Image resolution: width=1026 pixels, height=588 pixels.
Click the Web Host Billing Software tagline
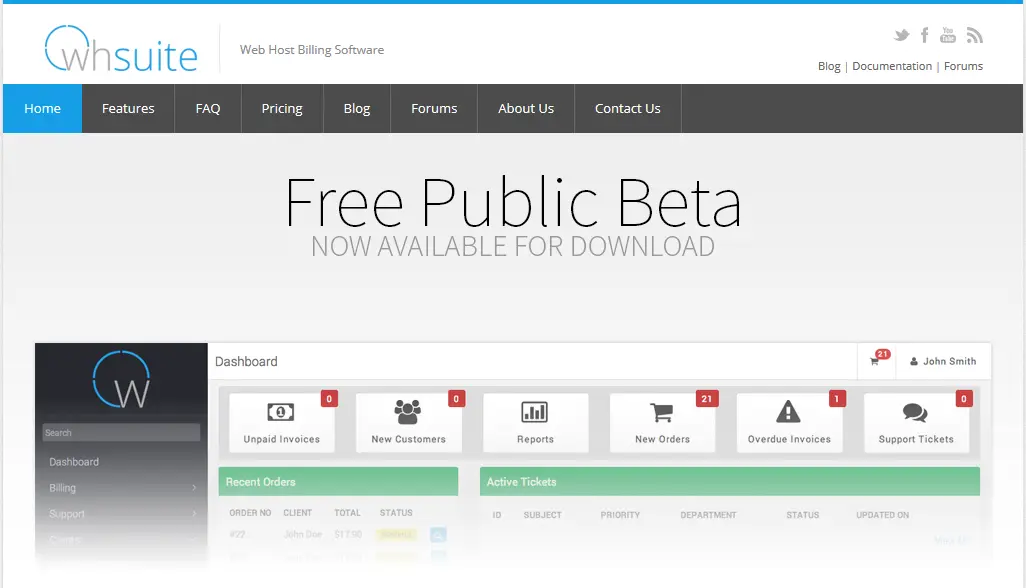point(311,50)
